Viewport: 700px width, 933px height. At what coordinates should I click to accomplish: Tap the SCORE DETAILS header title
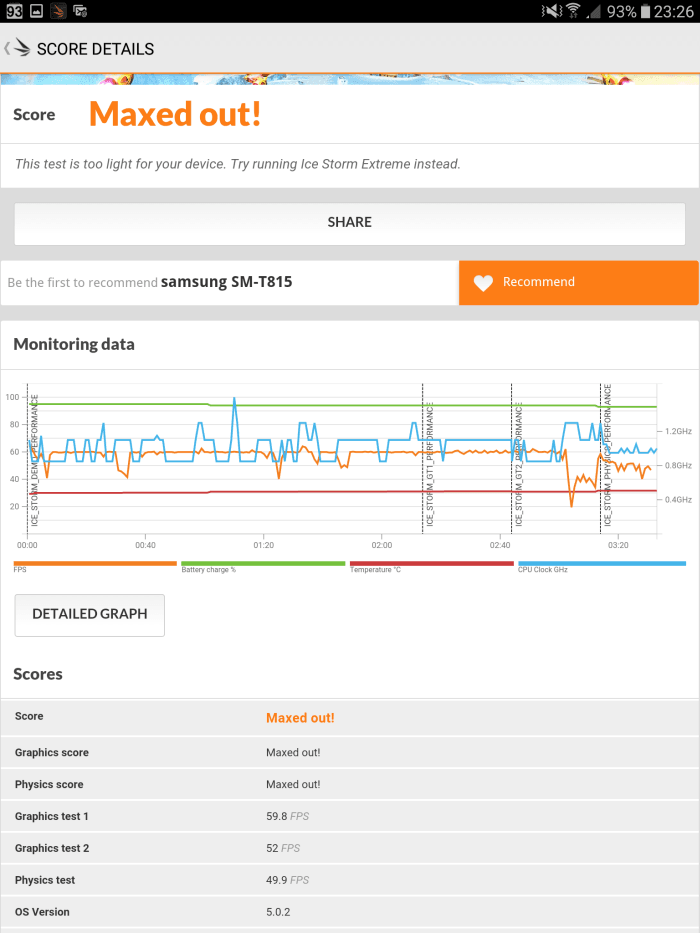[95, 49]
